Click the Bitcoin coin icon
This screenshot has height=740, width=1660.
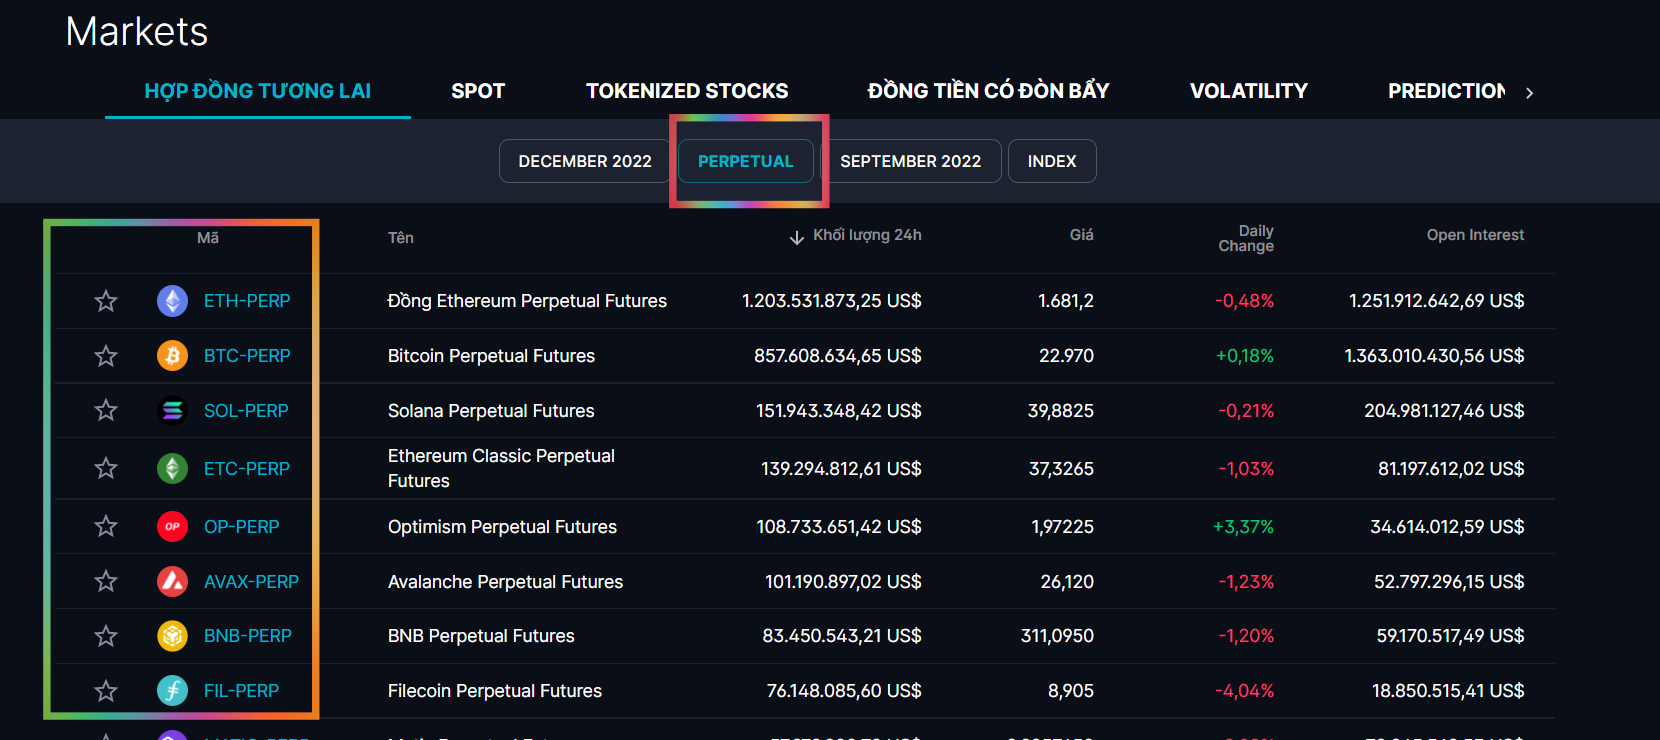tap(173, 356)
